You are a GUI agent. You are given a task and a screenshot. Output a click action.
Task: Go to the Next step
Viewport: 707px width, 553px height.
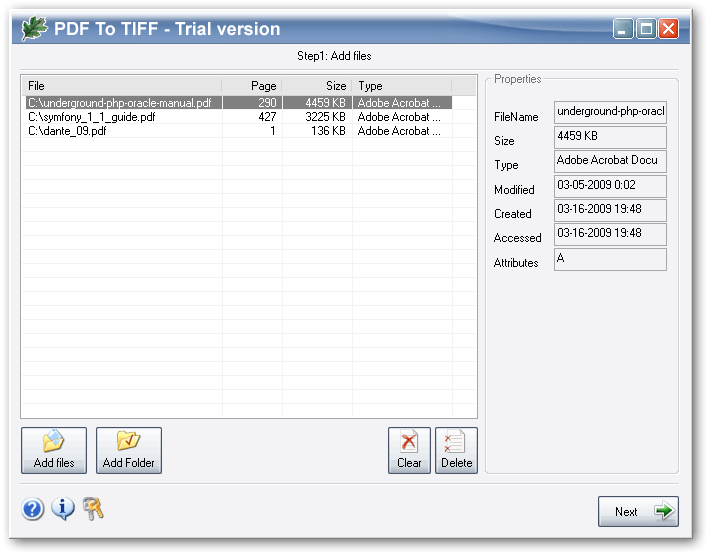(638, 511)
